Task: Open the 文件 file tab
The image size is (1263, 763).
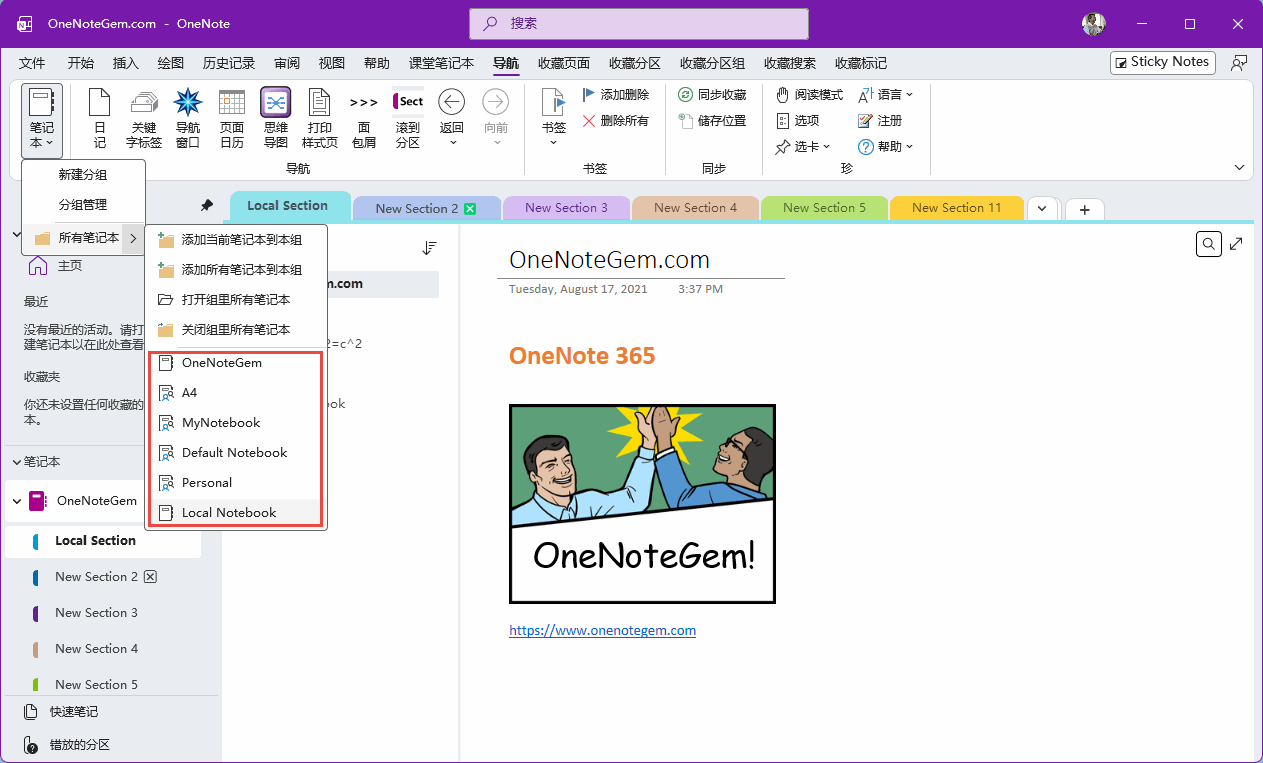Action: [32, 63]
